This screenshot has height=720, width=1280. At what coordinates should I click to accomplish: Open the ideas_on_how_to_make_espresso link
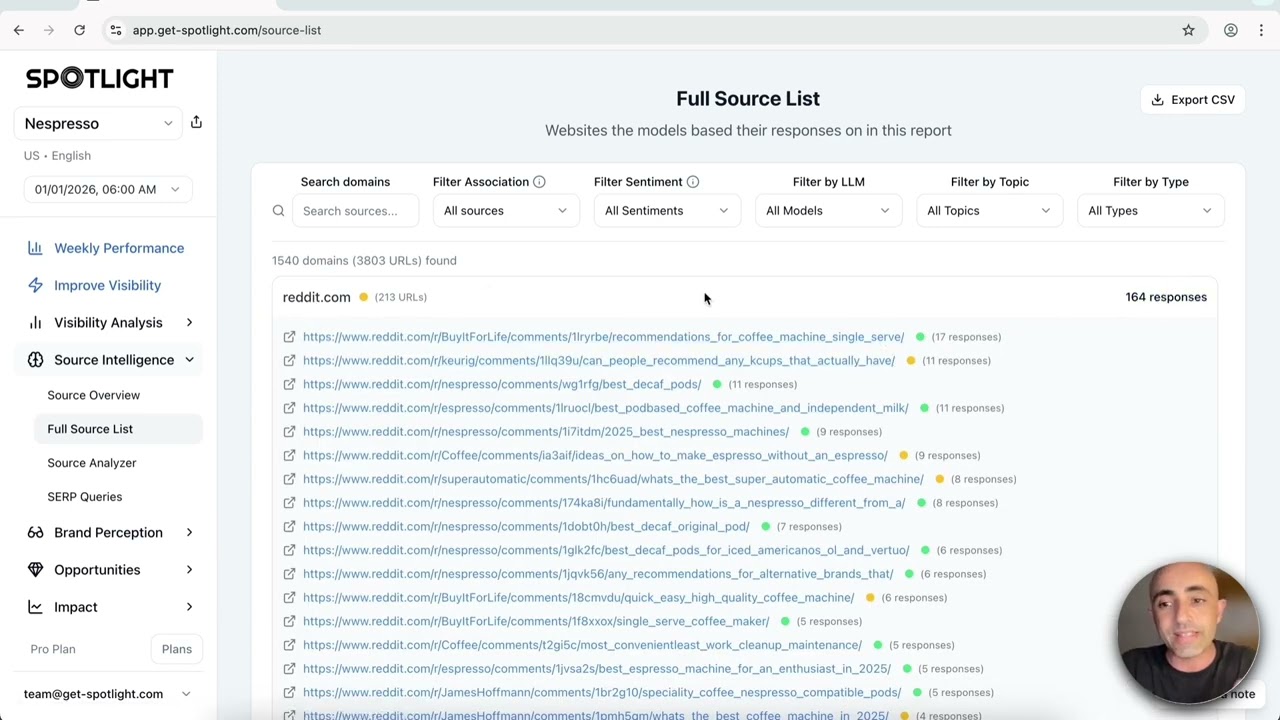pos(595,455)
